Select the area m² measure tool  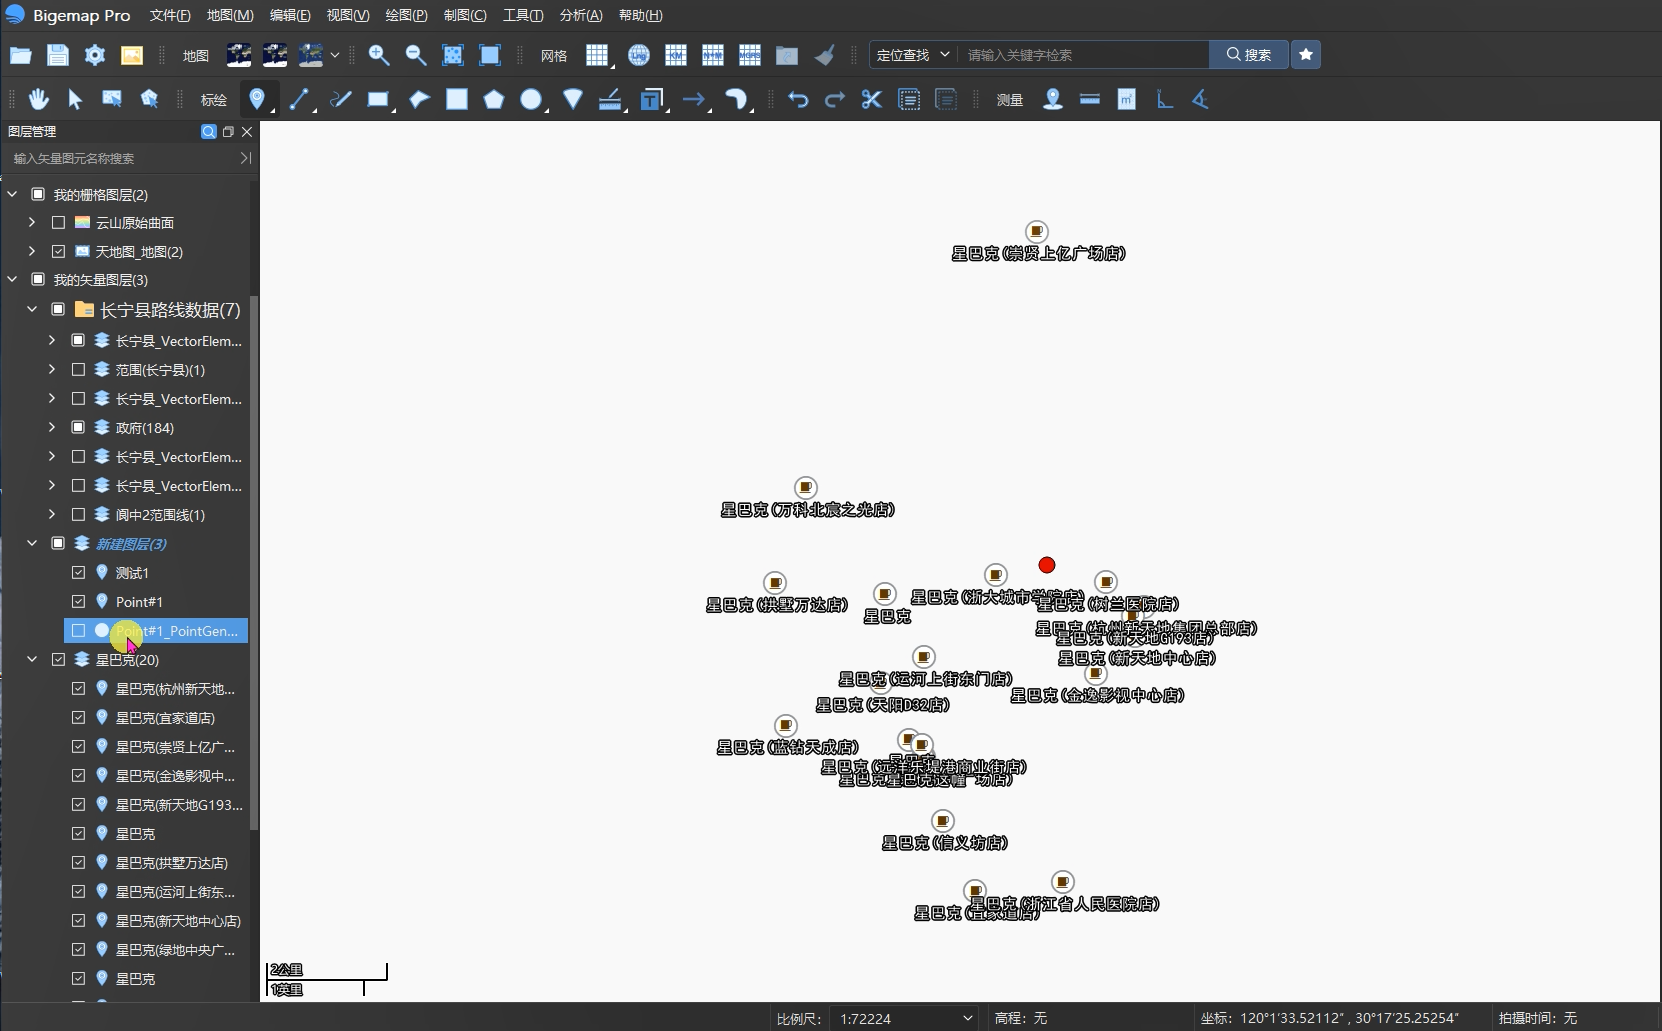coord(1127,99)
